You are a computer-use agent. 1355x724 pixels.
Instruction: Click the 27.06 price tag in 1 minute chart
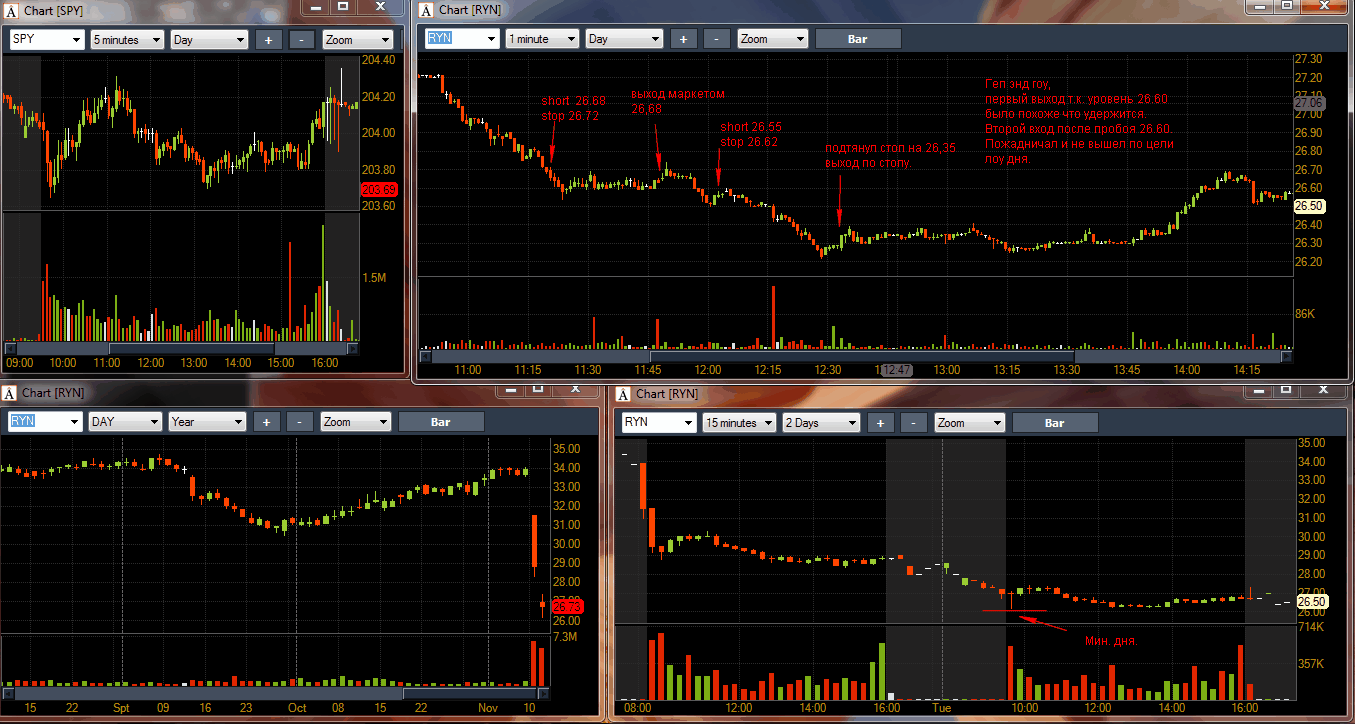[x=1309, y=103]
